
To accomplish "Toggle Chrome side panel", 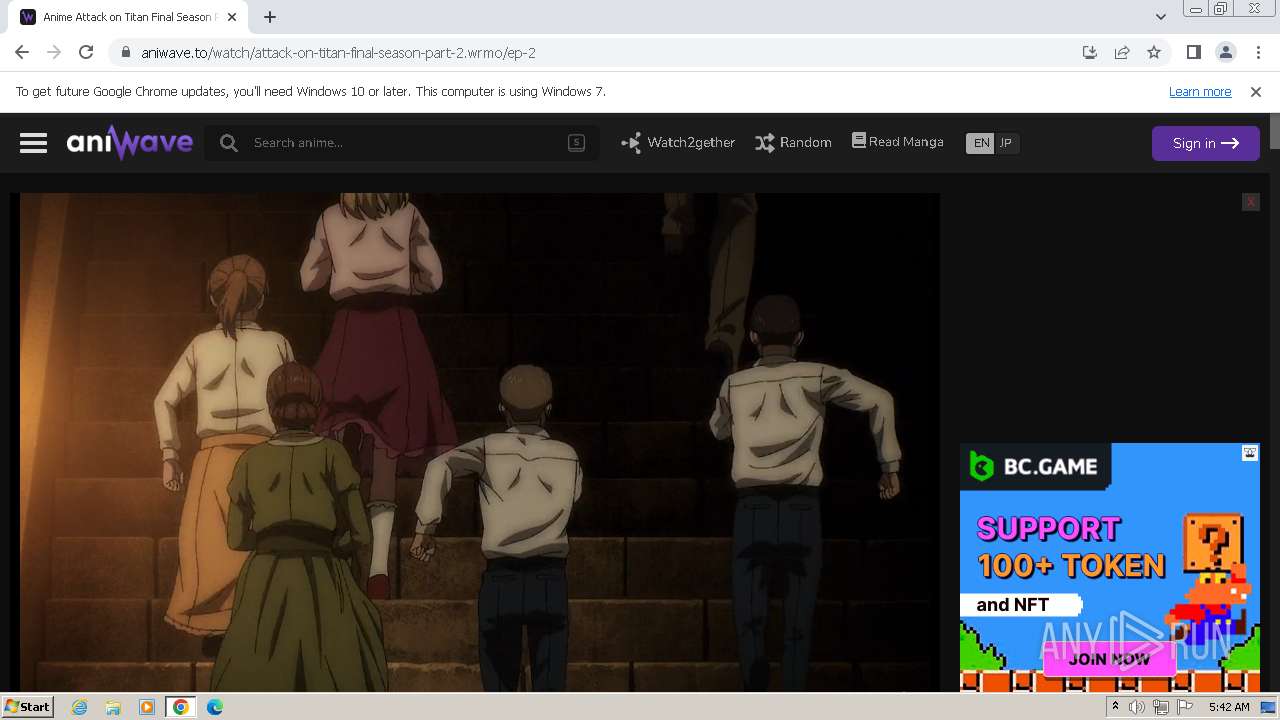I will pos(1193,52).
